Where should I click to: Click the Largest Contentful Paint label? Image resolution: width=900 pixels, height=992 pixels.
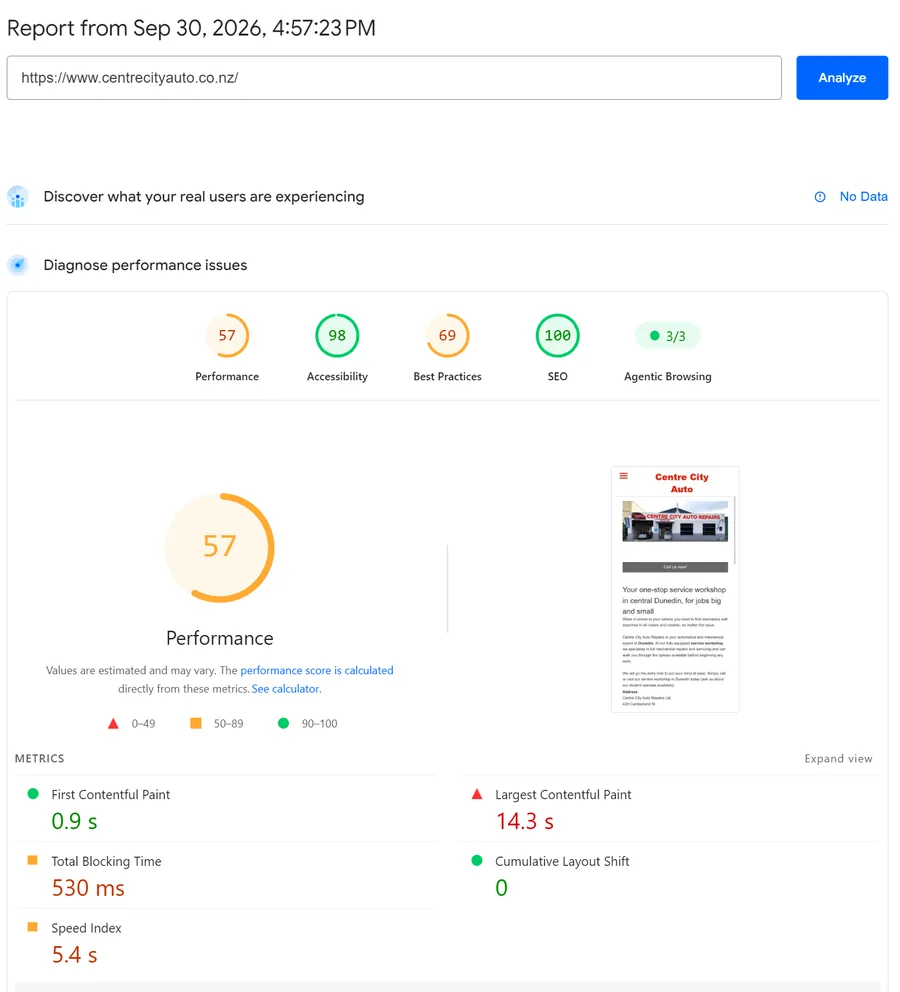tap(563, 795)
